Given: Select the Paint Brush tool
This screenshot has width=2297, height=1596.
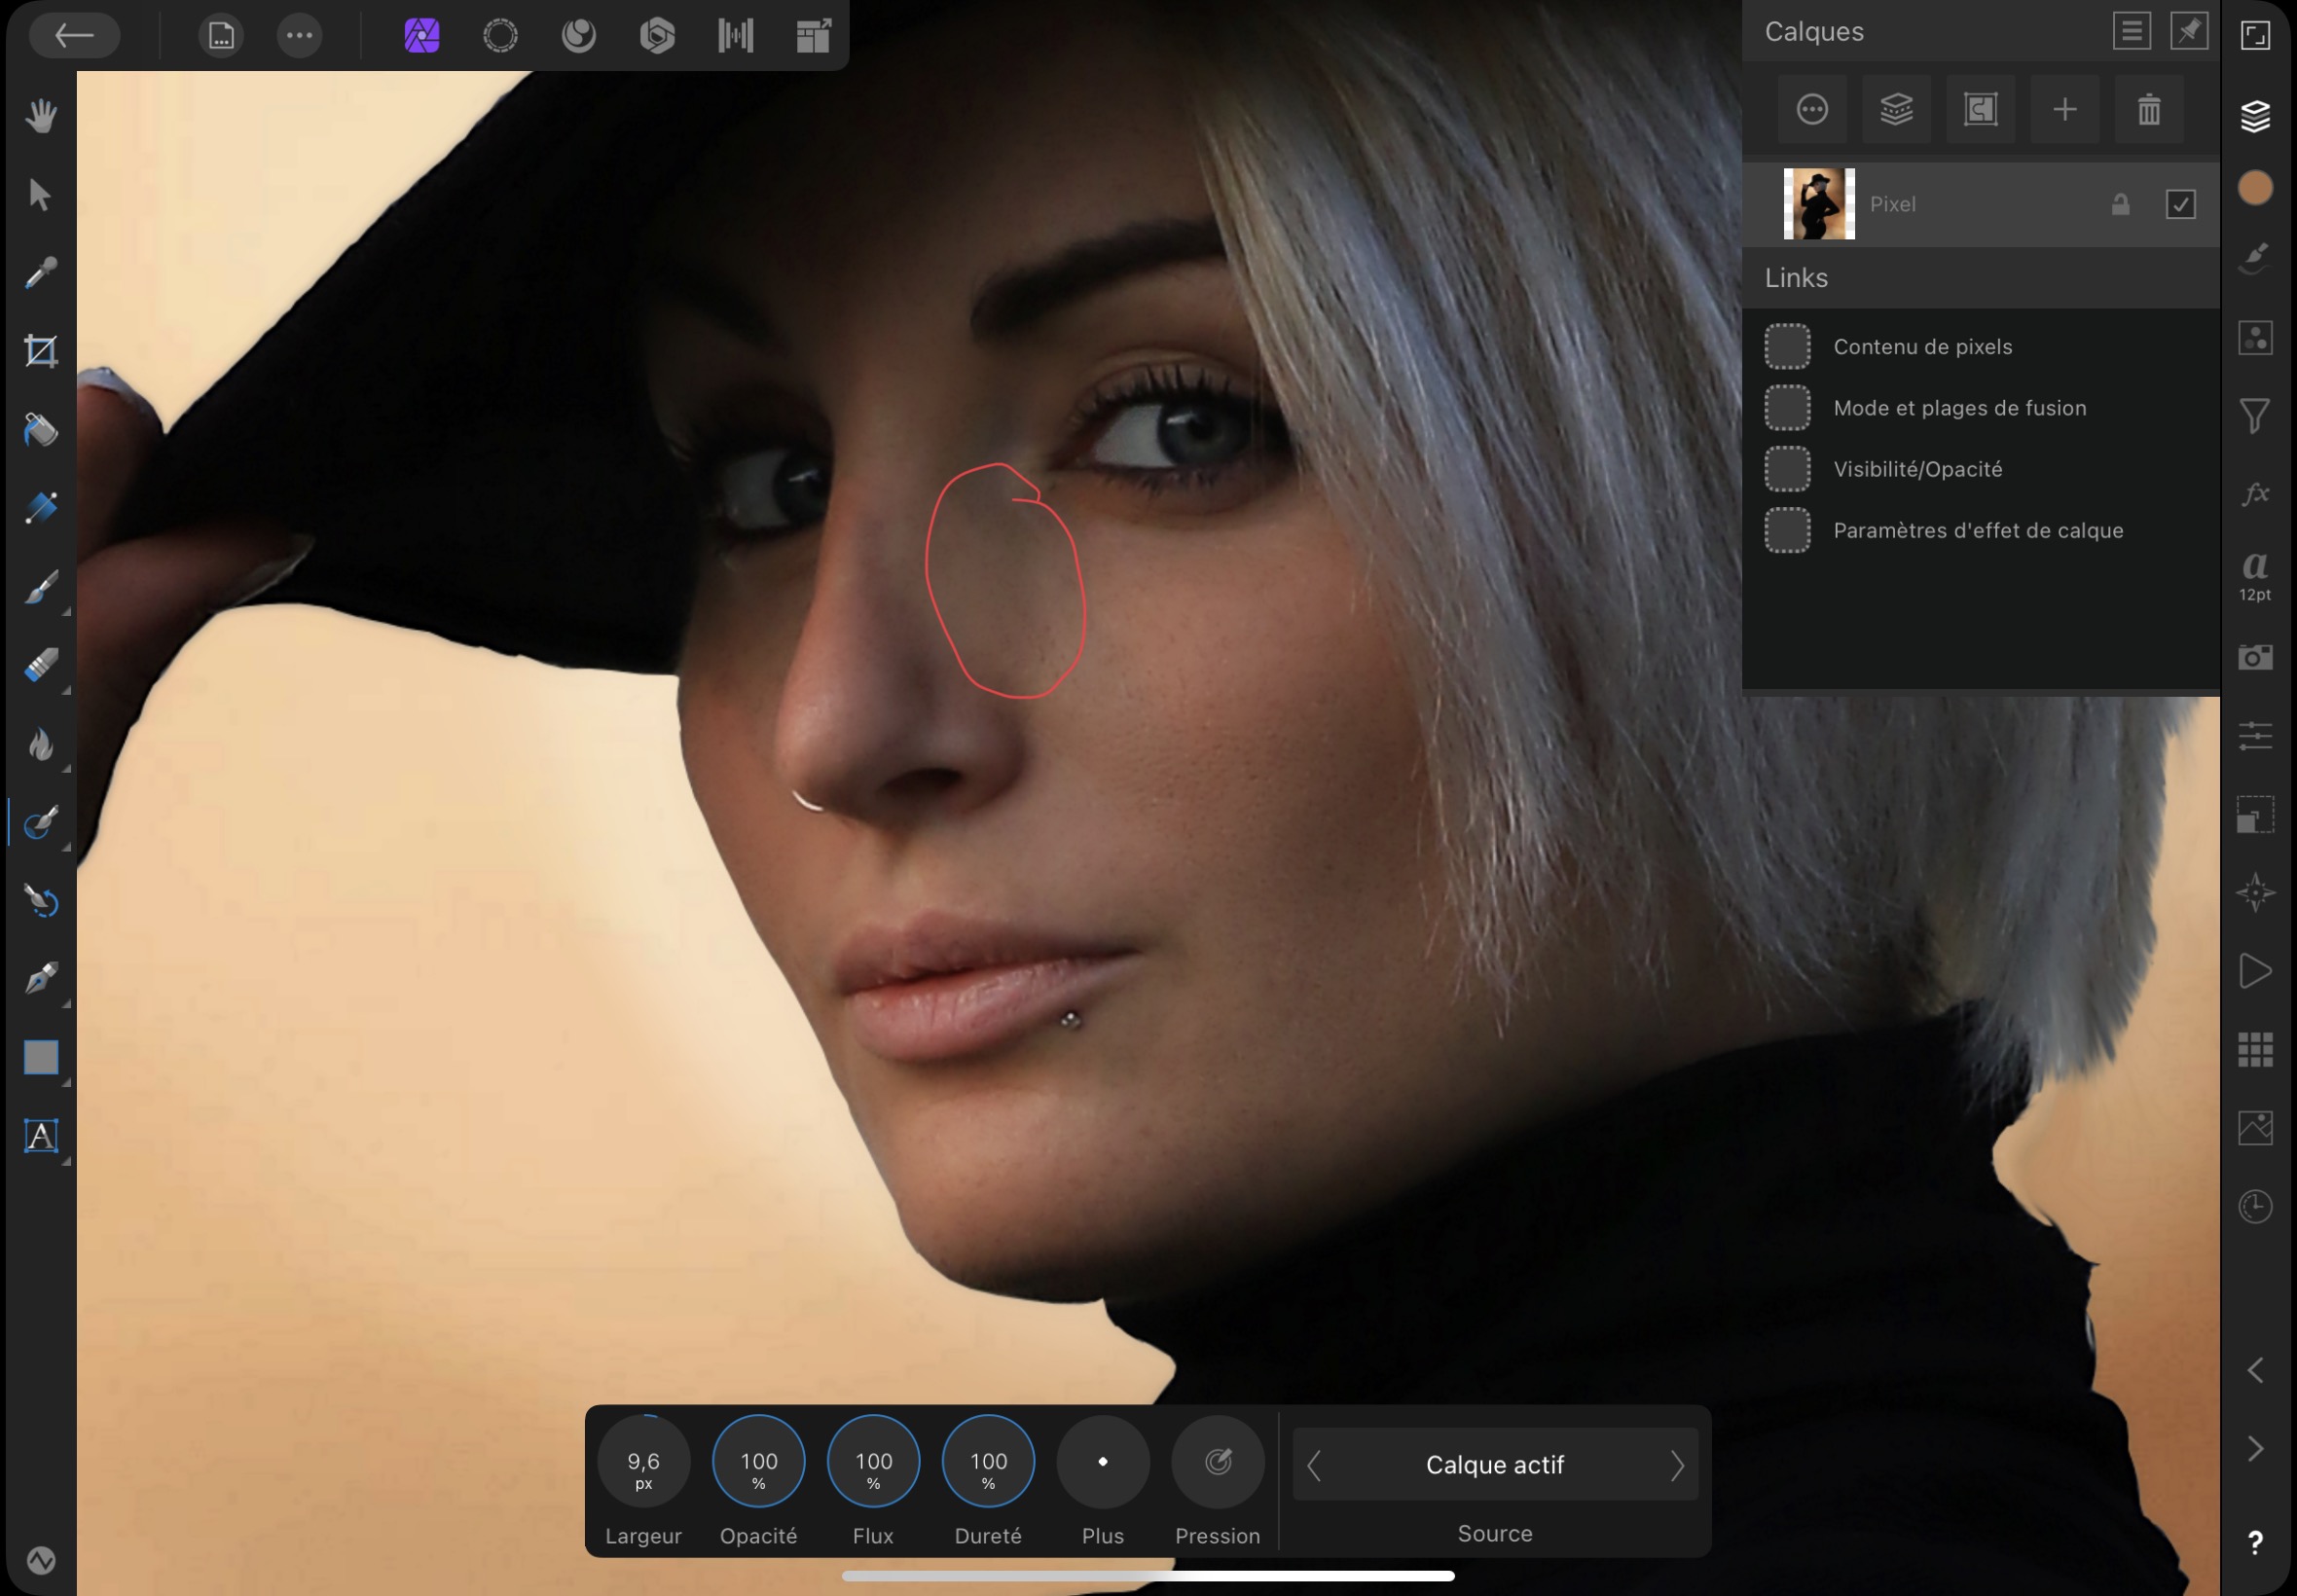Looking at the screenshot, I should [x=40, y=588].
